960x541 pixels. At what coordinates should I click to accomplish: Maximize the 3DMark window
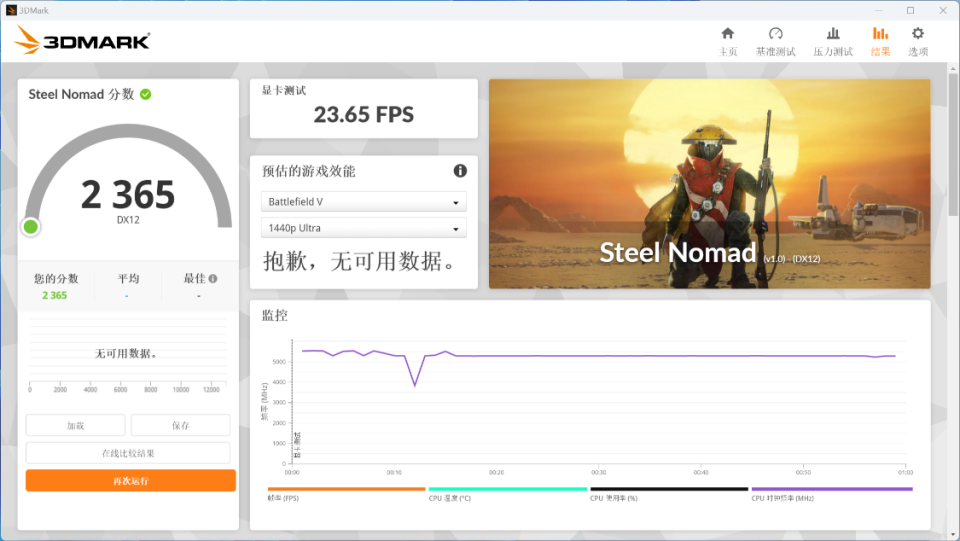click(x=910, y=10)
